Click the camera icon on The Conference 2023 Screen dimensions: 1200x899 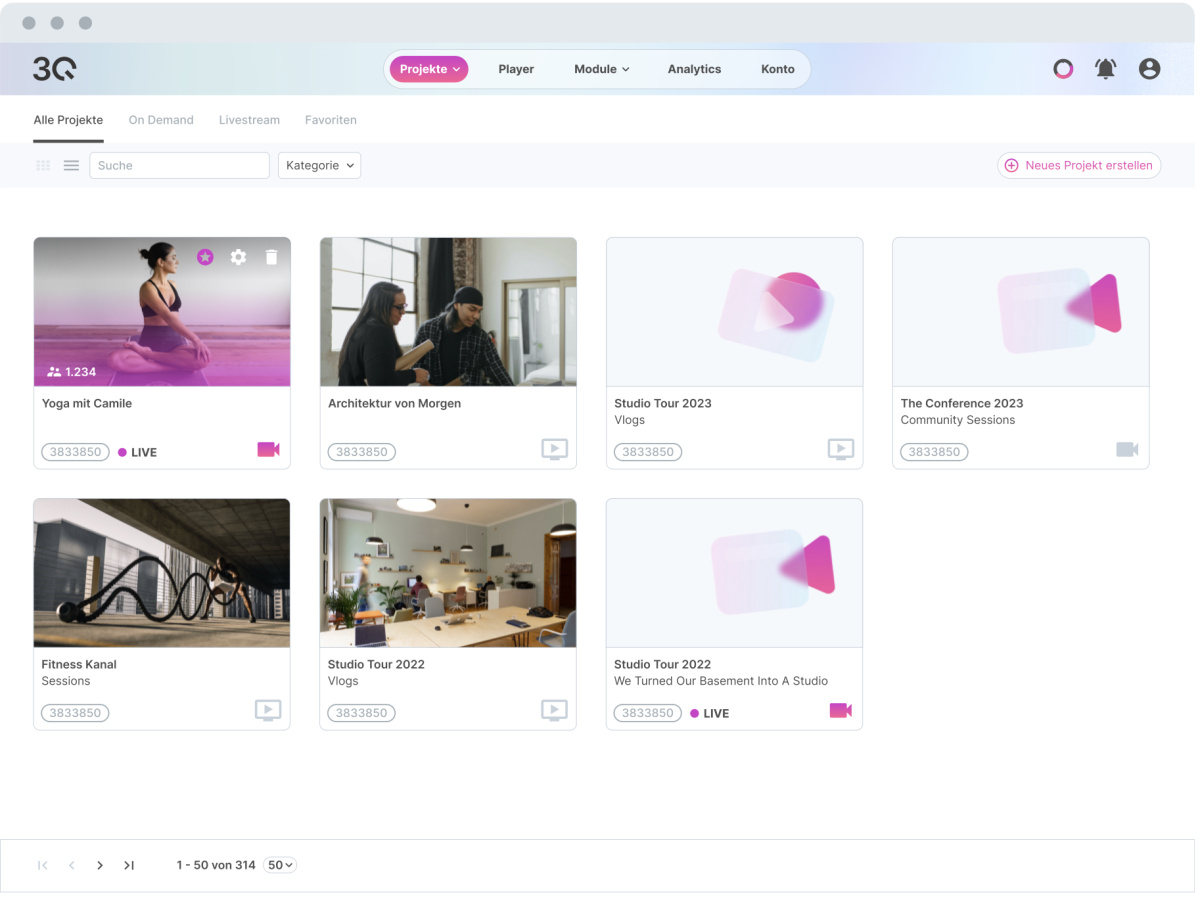pyautogui.click(x=1127, y=450)
